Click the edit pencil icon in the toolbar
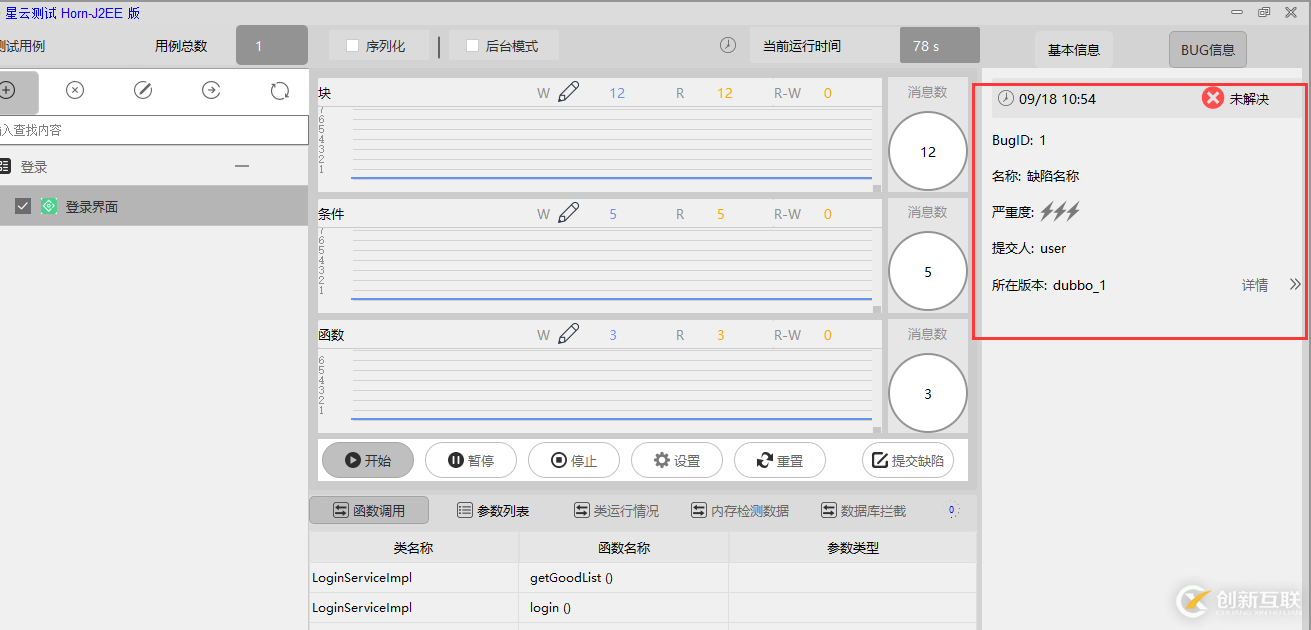1311x630 pixels. pos(142,90)
